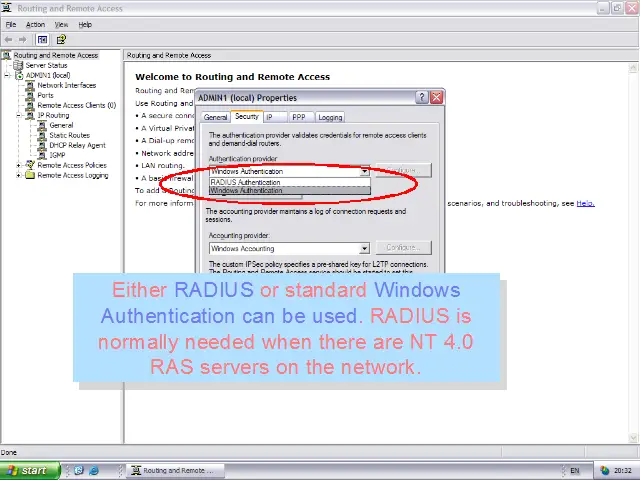Image resolution: width=640 pixels, height=480 pixels.
Task: Click the system tray icon near clock
Action: pyautogui.click(x=604, y=471)
